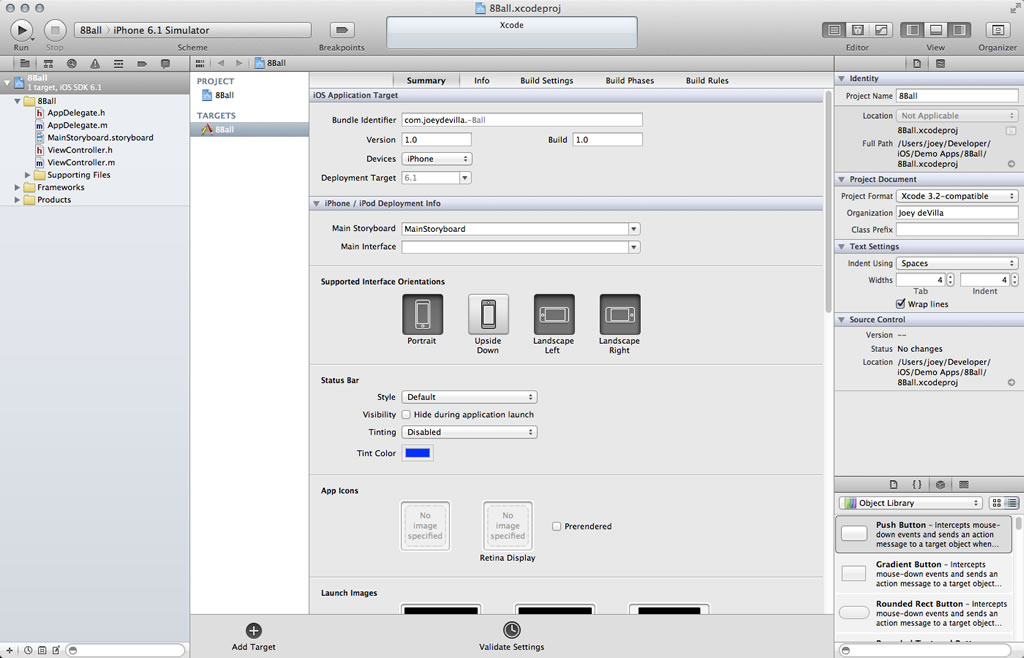Viewport: 1024px width, 658px height.
Task: Switch library to list view
Action: tap(1012, 503)
